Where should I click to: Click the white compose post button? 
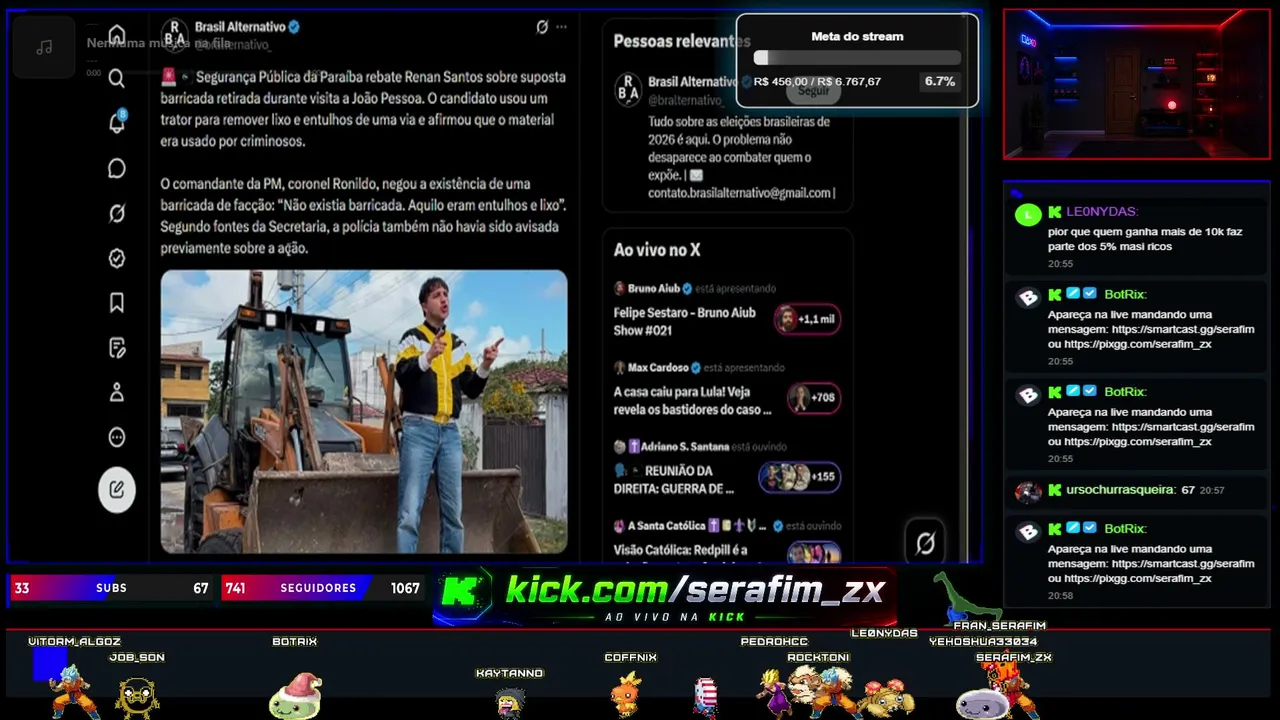coord(117,490)
